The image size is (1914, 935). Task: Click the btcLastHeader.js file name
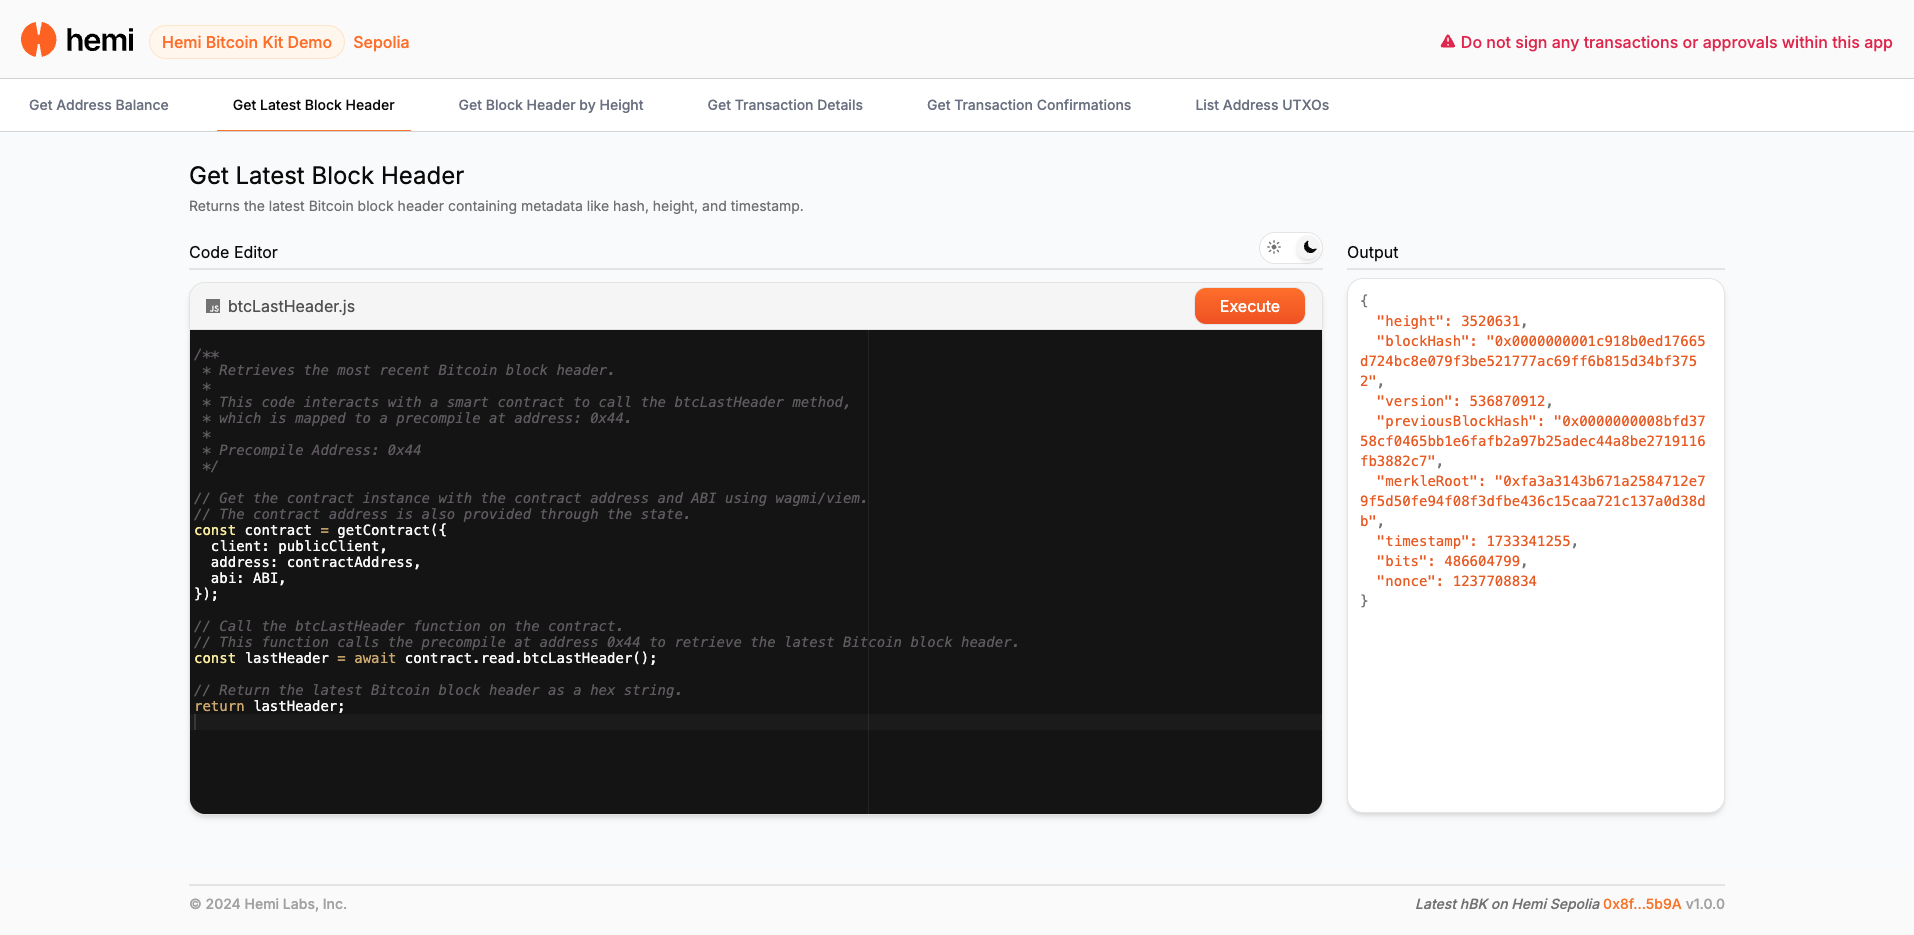point(291,307)
